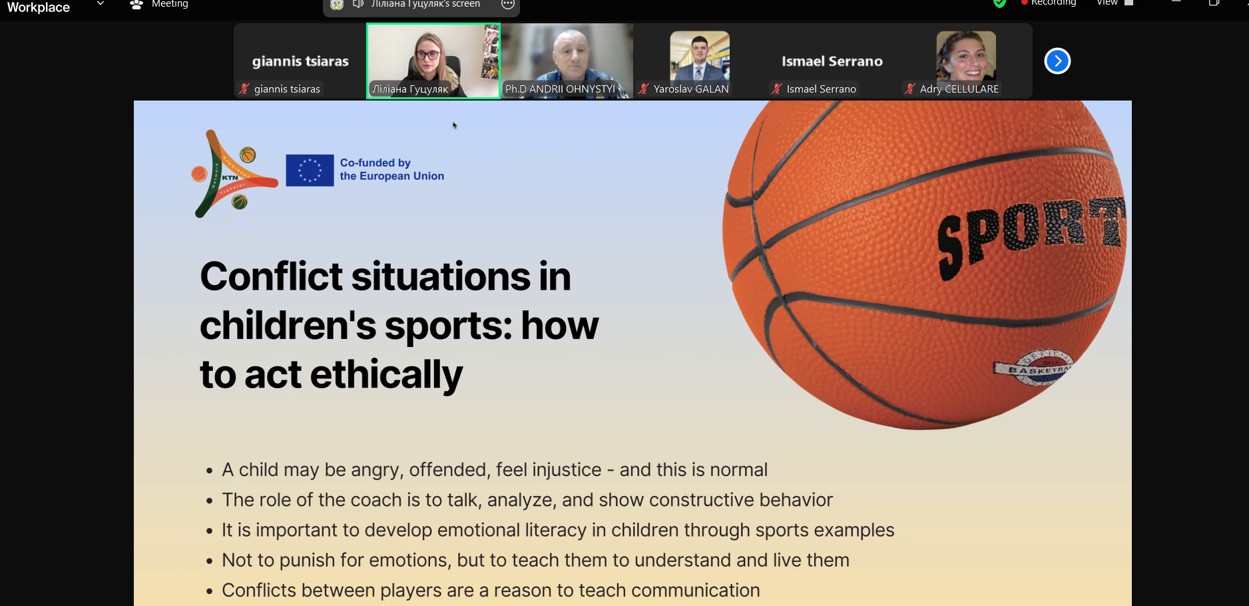This screenshot has width=1249, height=606.
Task: Open the View layout menu
Action: [1114, 3]
